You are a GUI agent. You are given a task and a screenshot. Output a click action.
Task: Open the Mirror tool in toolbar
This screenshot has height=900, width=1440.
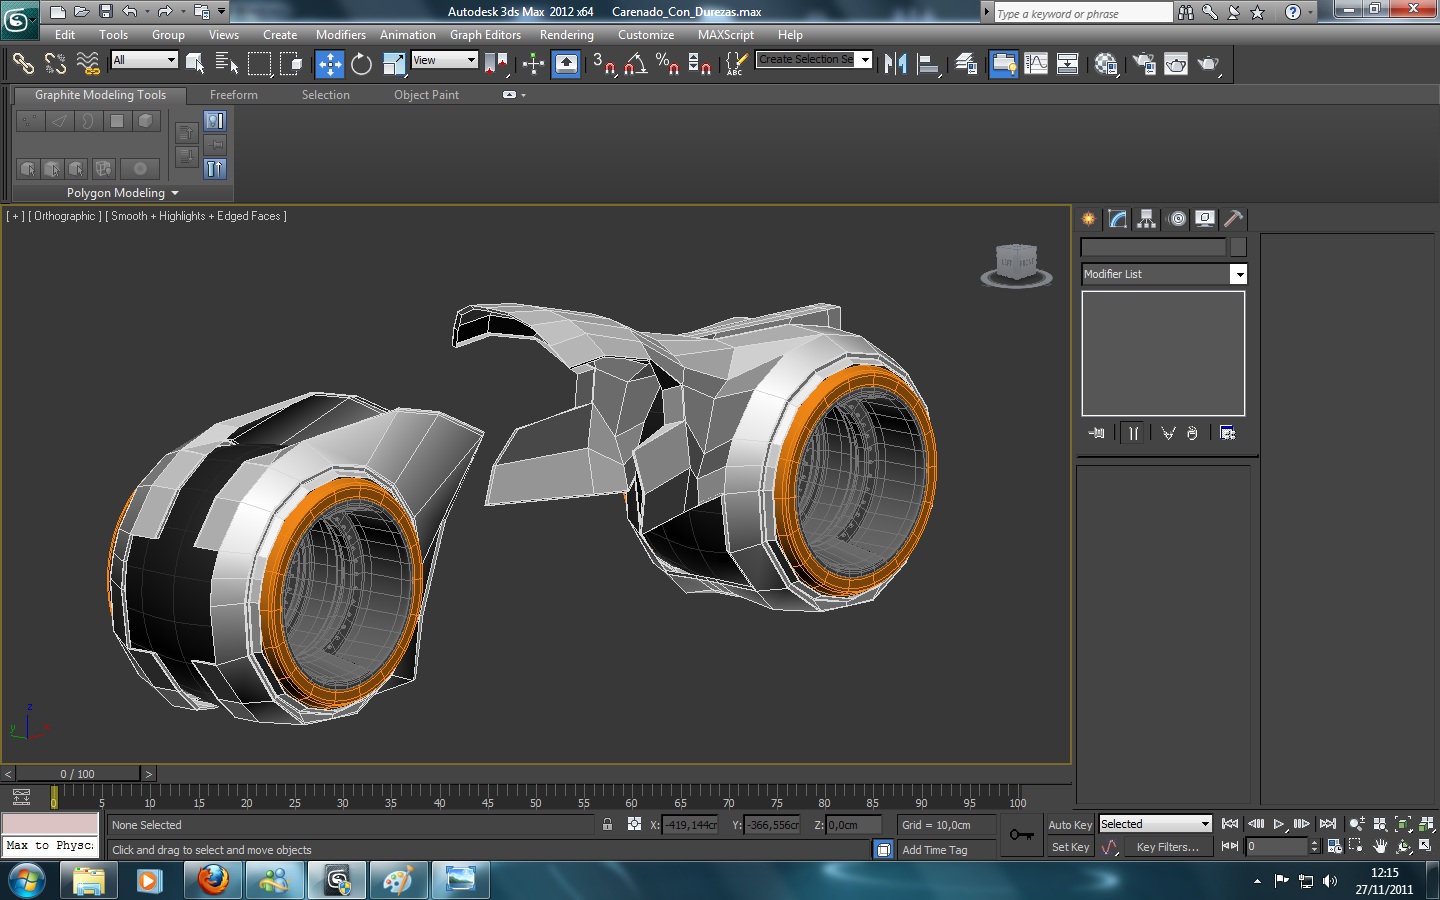(895, 64)
